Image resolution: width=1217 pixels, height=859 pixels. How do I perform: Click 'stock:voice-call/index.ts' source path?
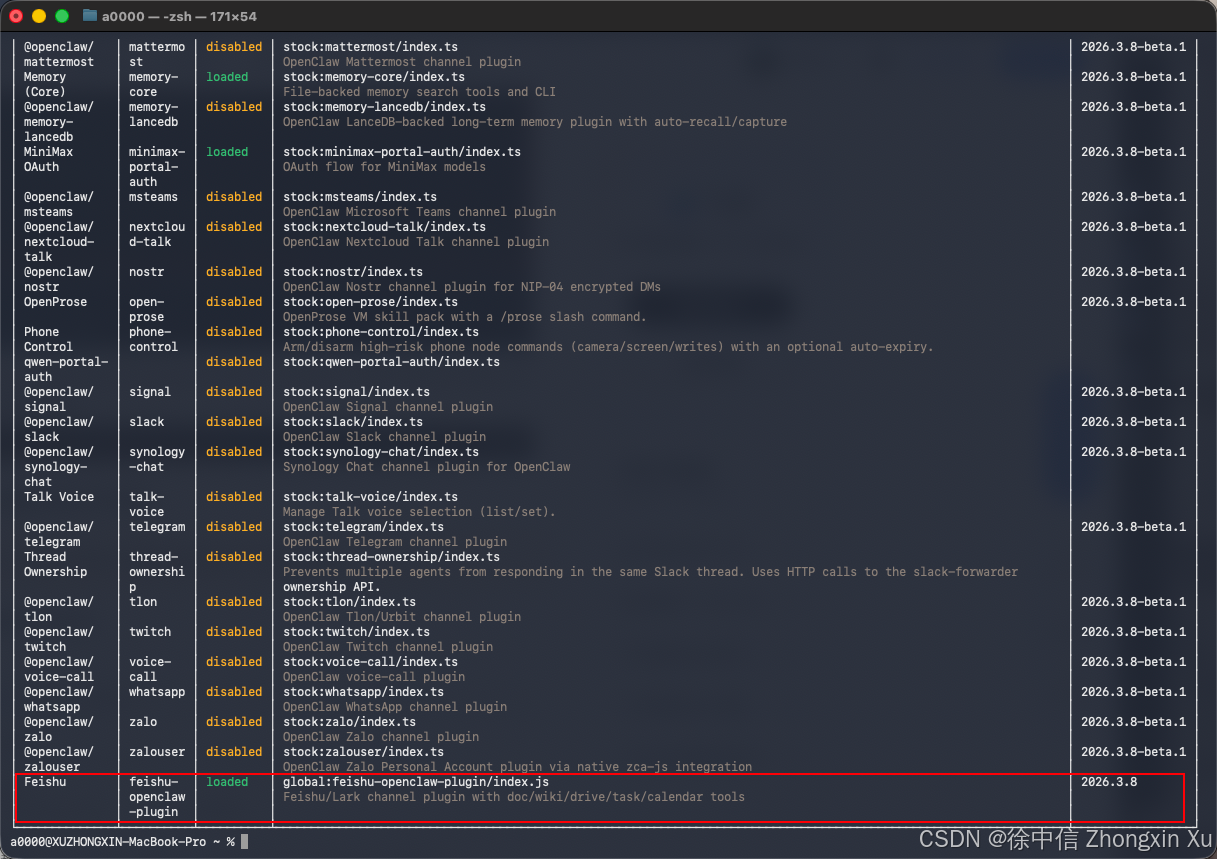click(370, 662)
